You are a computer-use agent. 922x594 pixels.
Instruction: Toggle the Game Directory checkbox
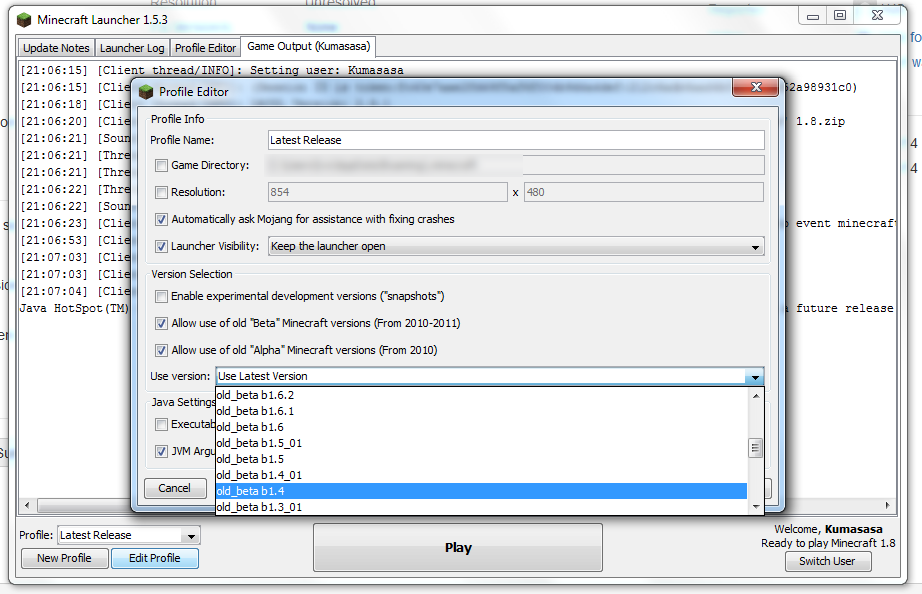(x=161, y=166)
